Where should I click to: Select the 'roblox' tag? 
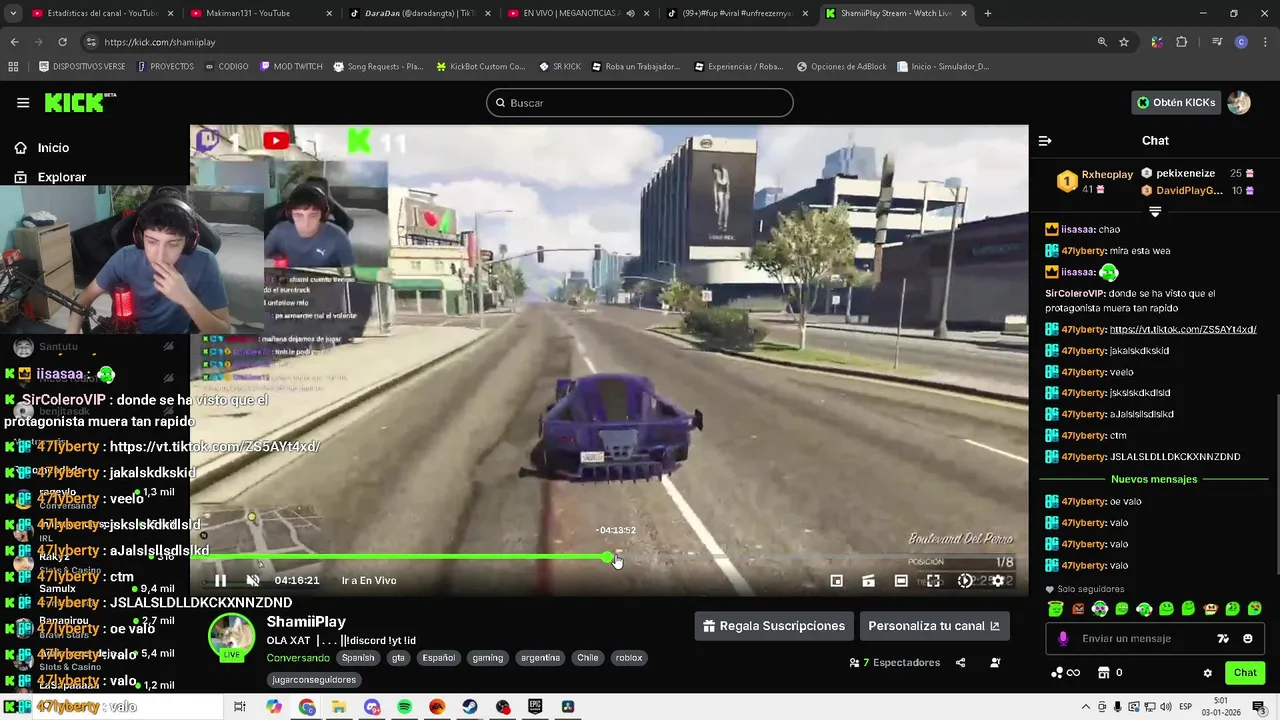coord(629,658)
